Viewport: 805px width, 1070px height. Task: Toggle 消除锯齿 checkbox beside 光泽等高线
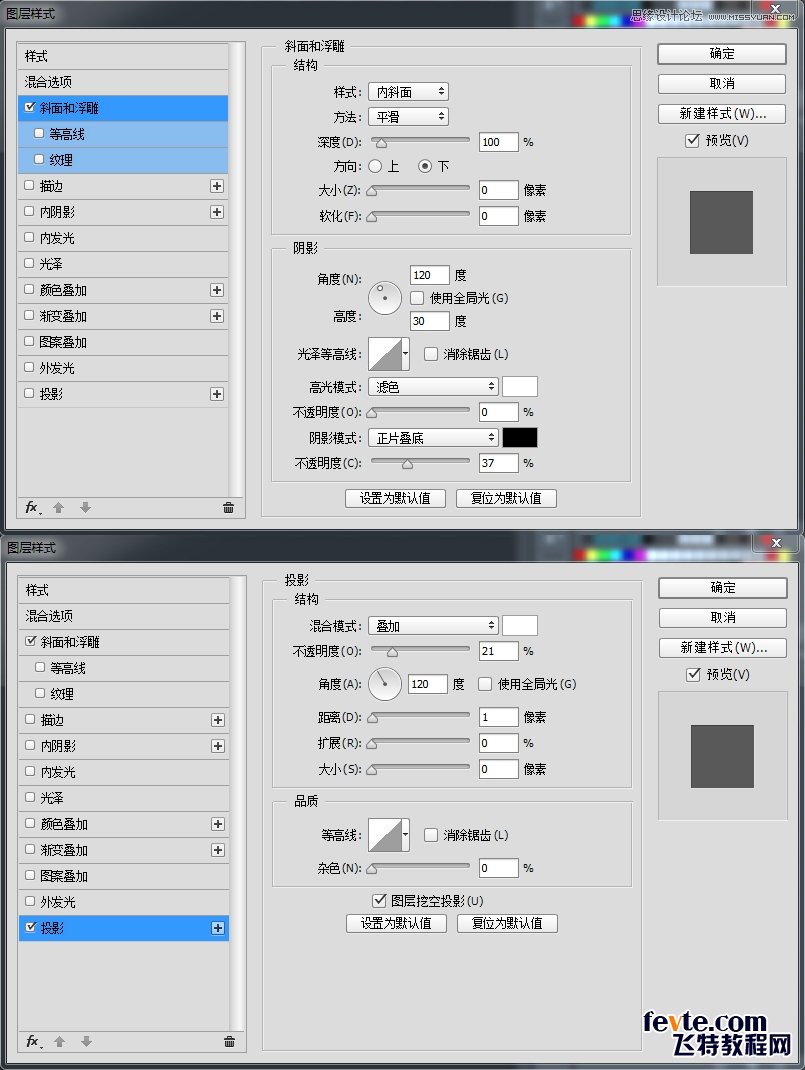click(x=430, y=353)
